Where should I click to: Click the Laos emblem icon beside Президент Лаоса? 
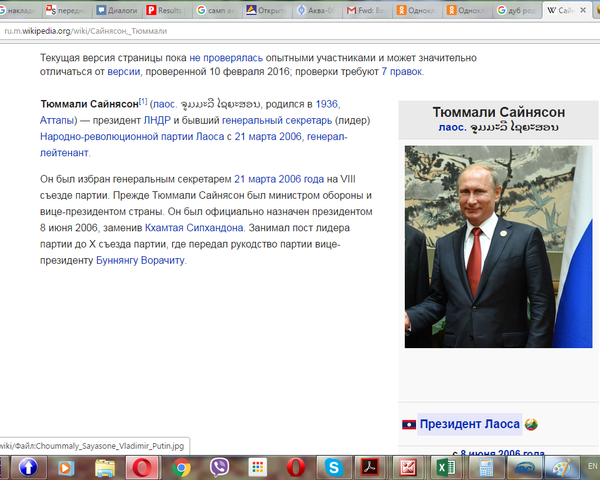click(531, 424)
